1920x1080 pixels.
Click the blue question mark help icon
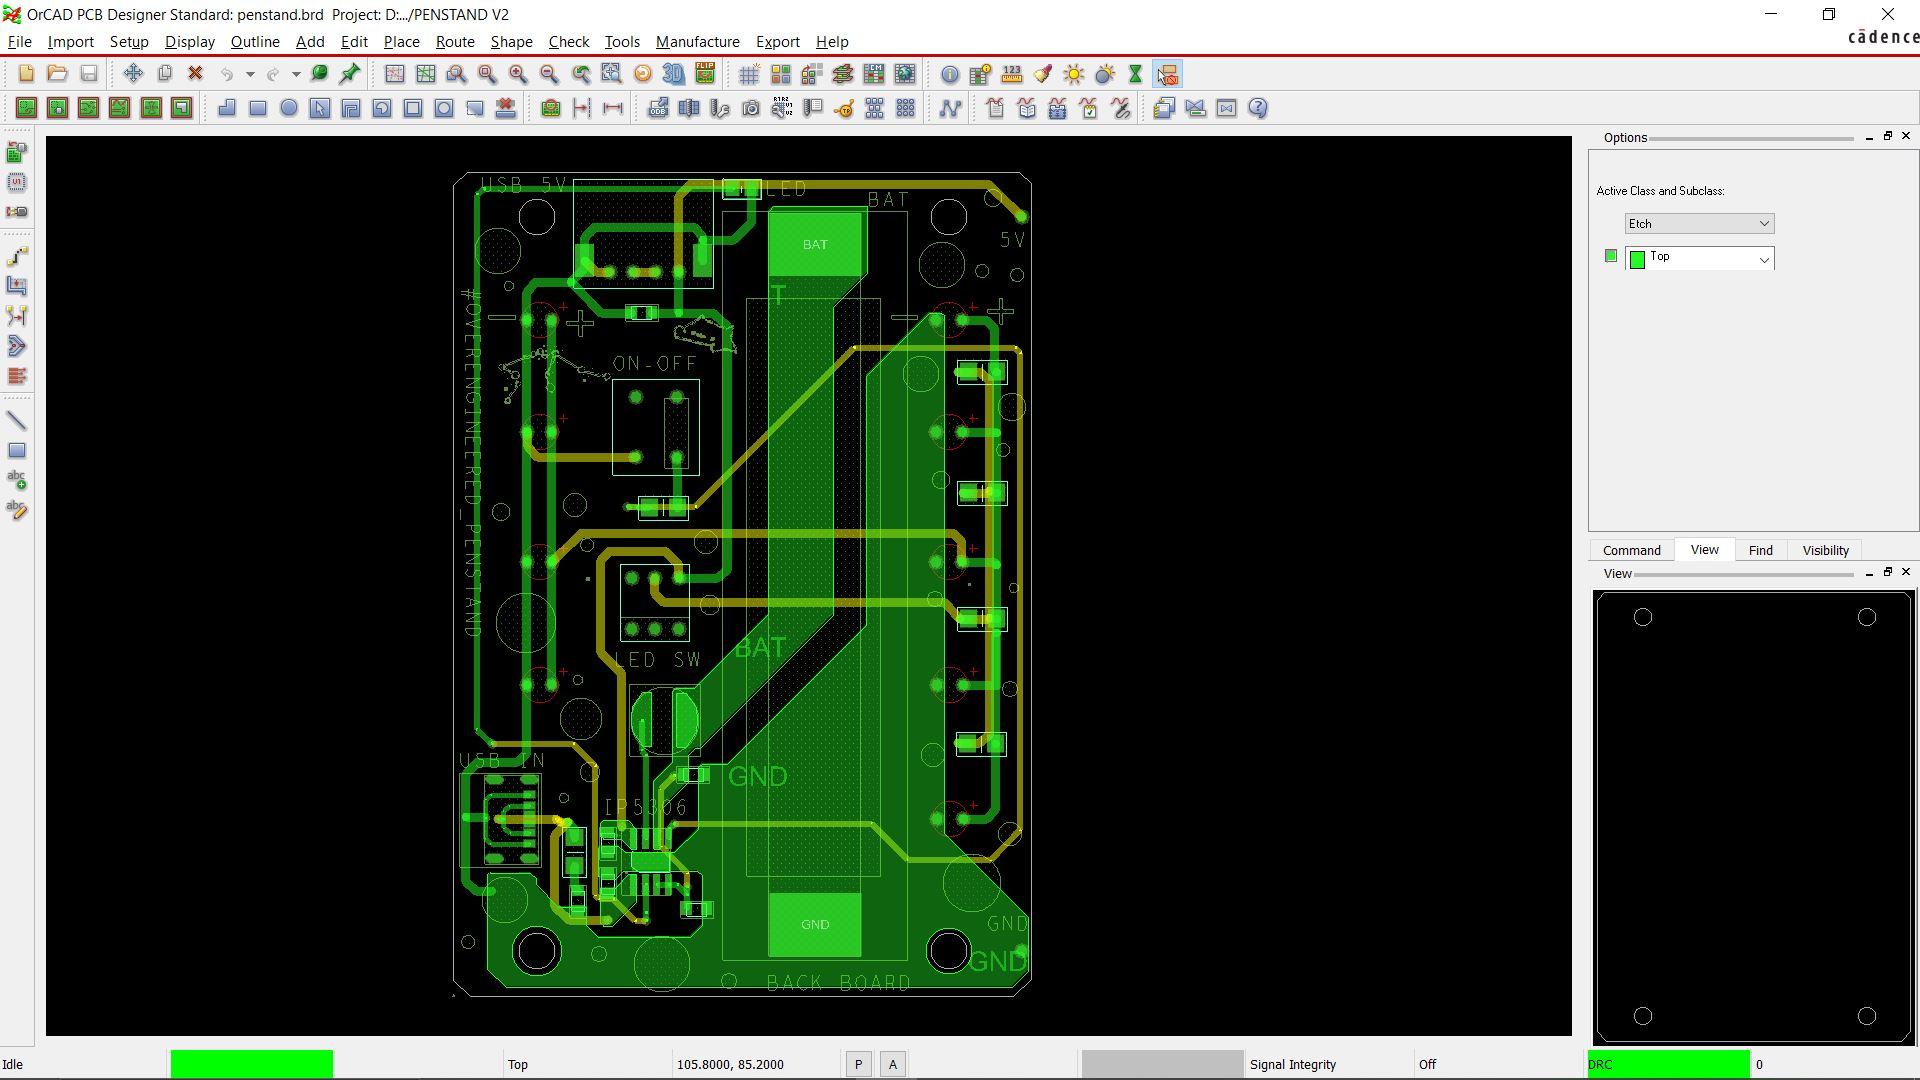click(x=1258, y=108)
